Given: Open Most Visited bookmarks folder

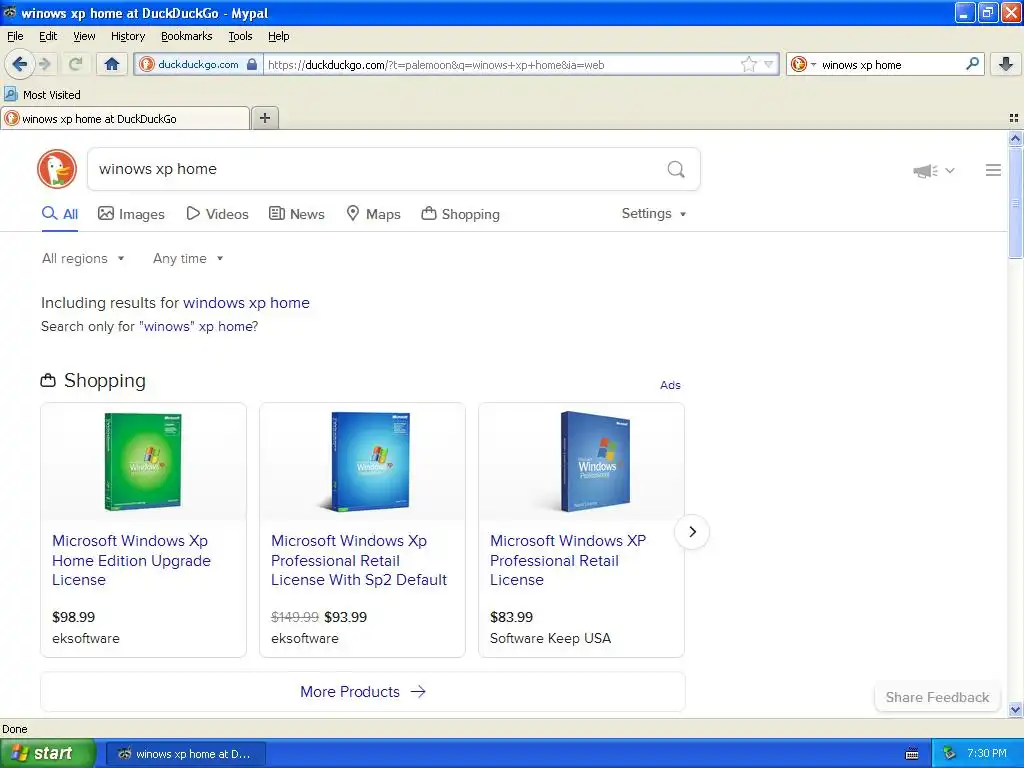Looking at the screenshot, I should coord(42,95).
